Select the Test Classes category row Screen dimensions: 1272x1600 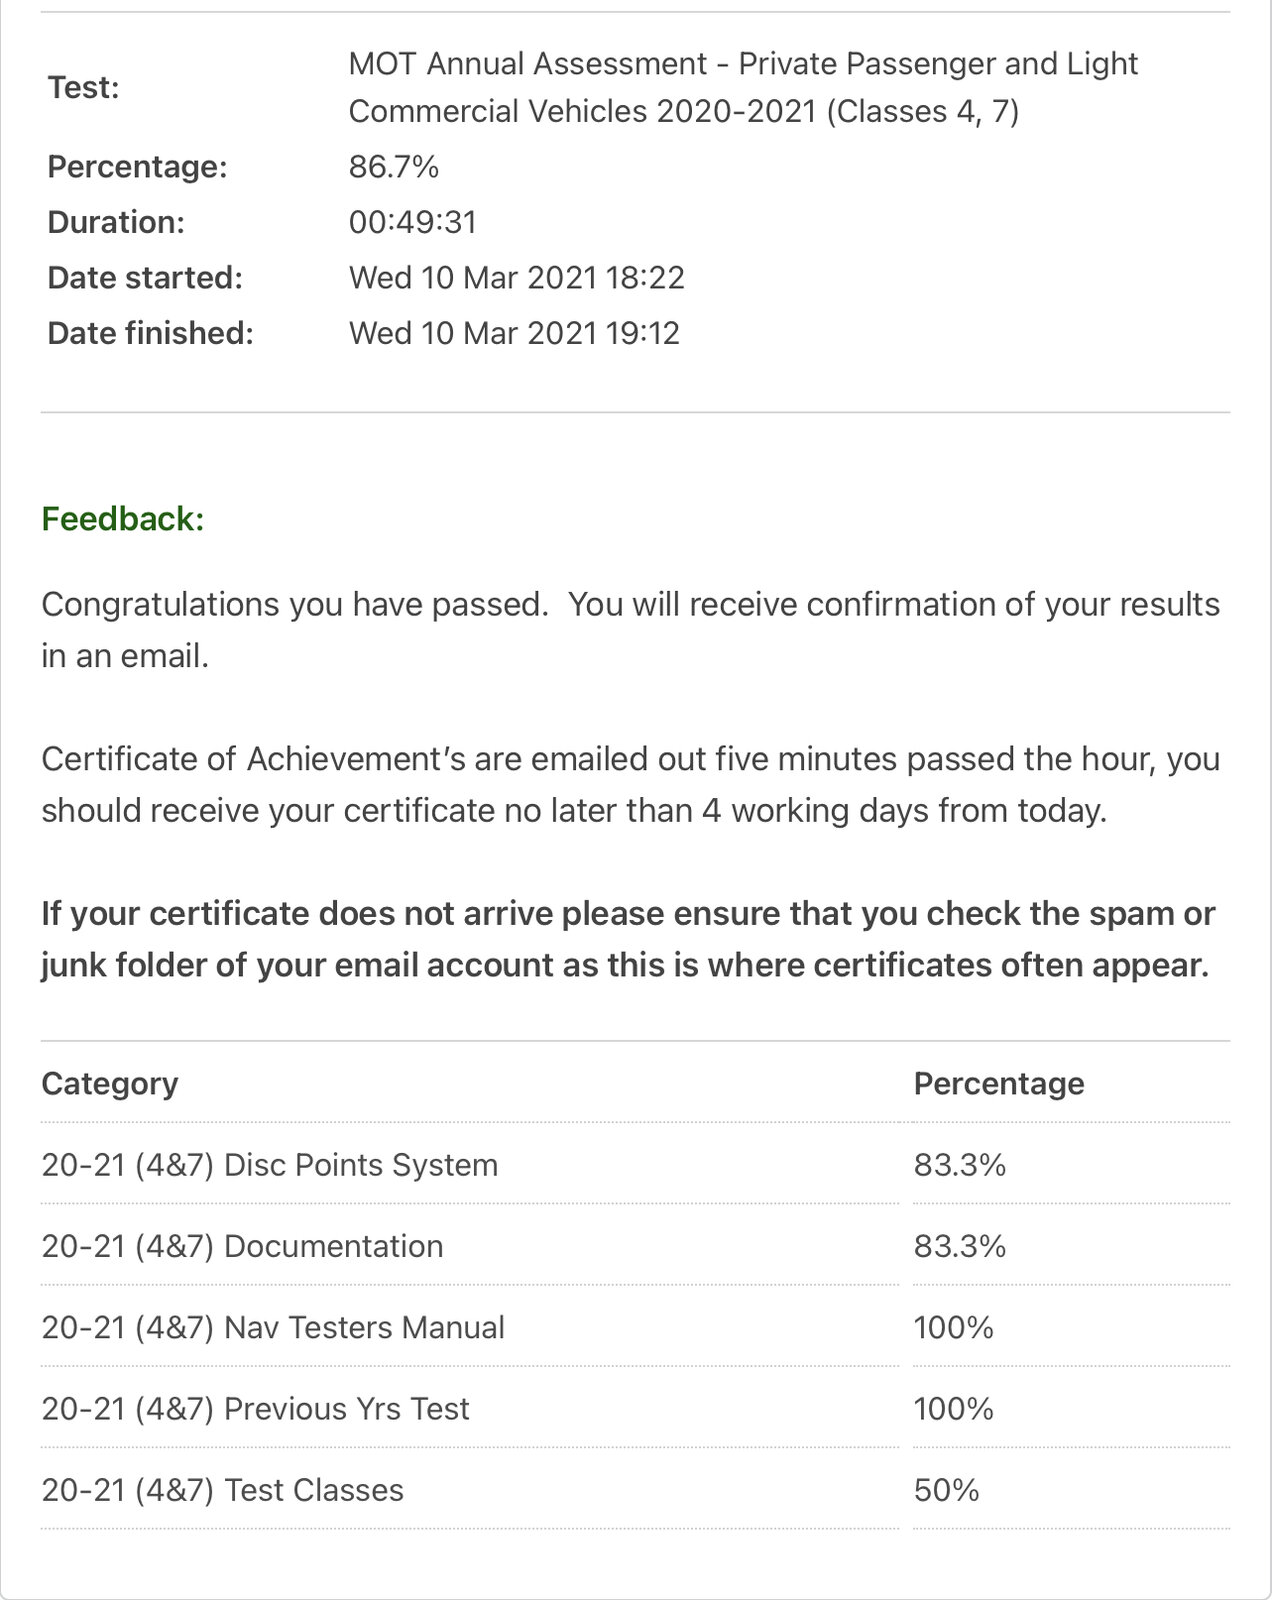[222, 1490]
